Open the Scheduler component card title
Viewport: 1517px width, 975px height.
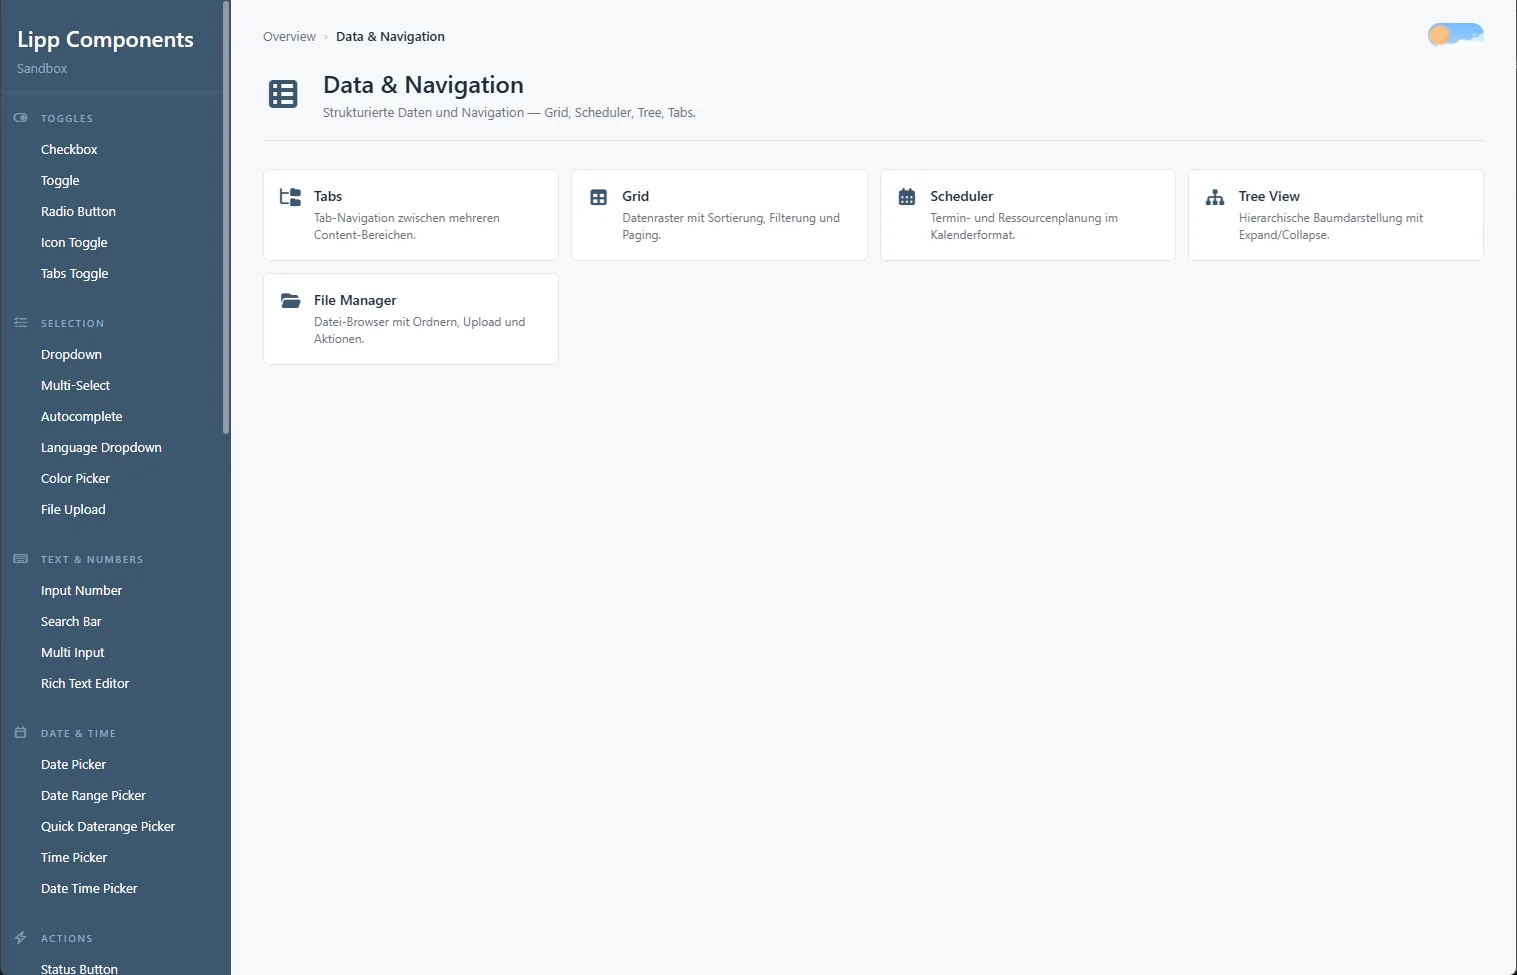coord(962,196)
